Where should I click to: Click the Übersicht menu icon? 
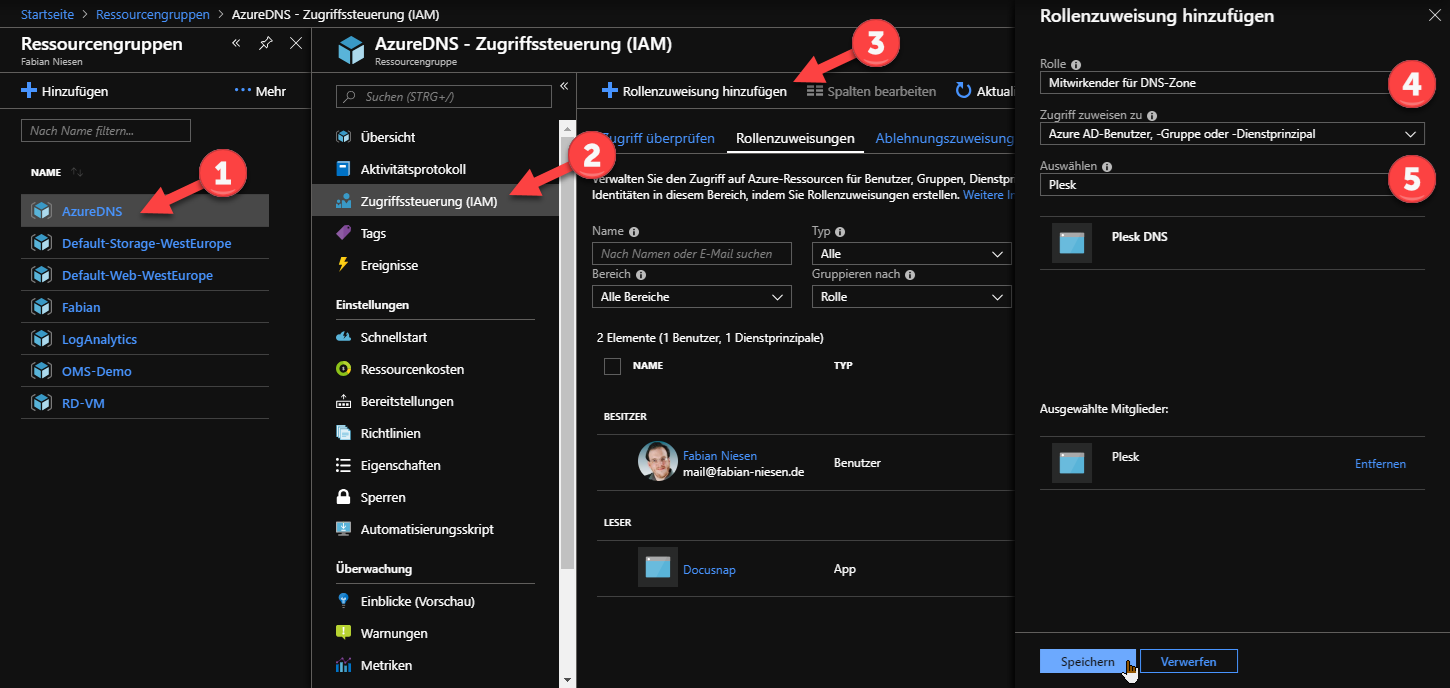tap(344, 137)
